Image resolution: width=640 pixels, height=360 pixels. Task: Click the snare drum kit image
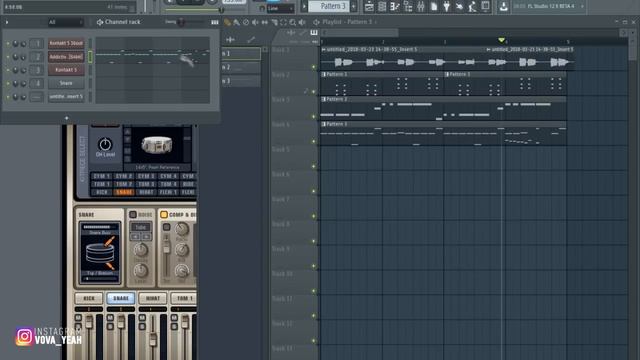(157, 145)
